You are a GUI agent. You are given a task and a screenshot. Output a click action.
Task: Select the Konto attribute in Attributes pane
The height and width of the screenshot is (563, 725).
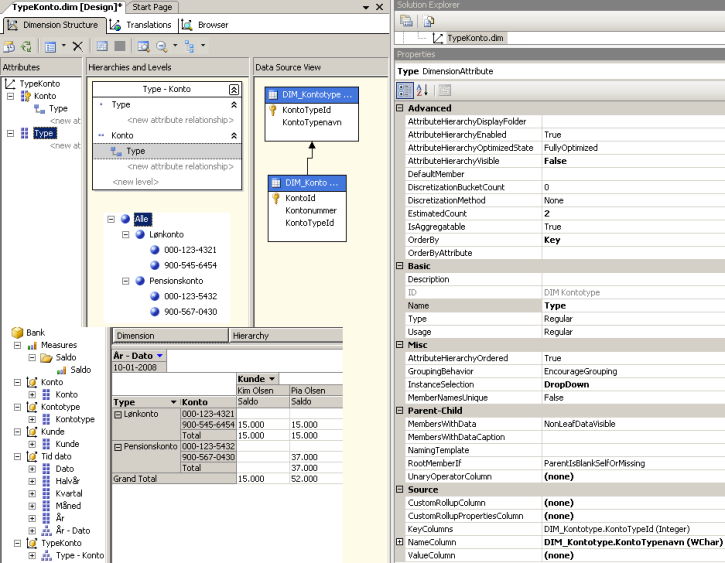(x=45, y=96)
